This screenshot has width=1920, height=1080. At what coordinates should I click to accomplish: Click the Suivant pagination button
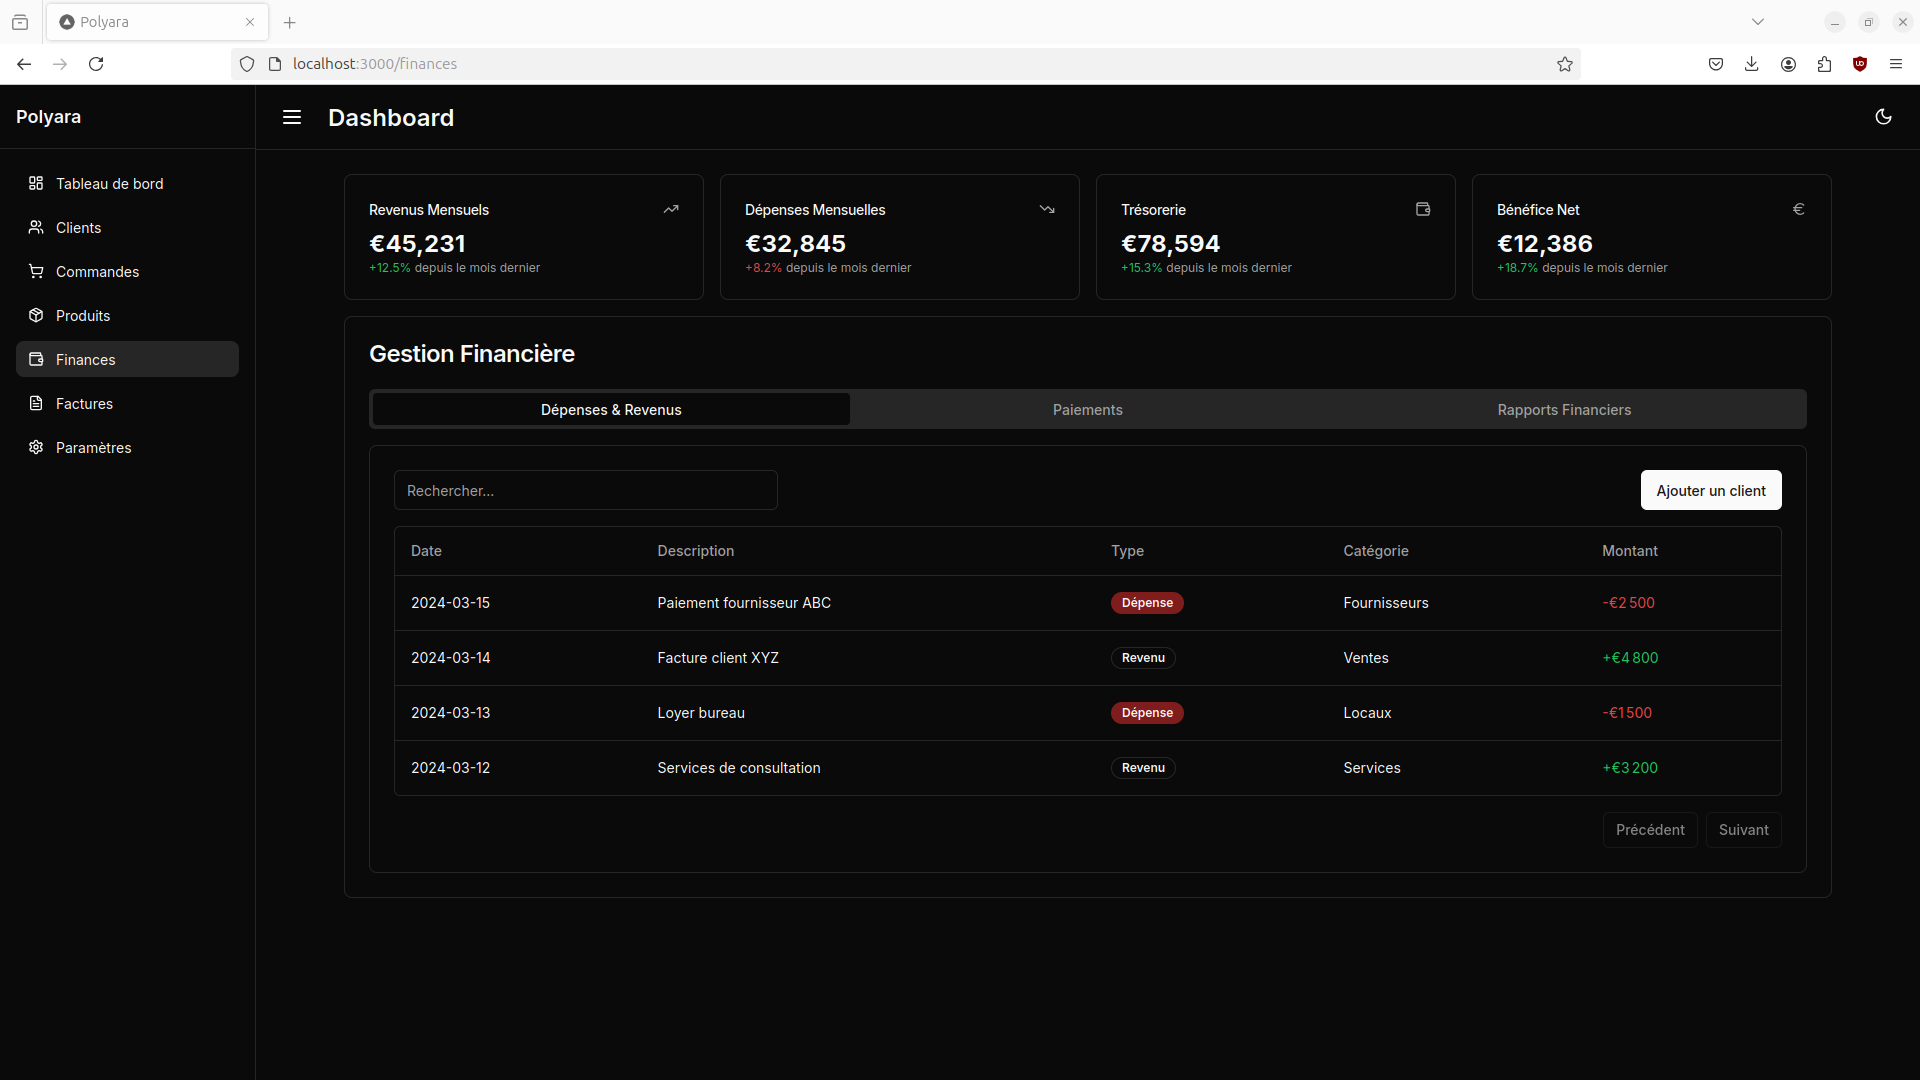[x=1743, y=829]
